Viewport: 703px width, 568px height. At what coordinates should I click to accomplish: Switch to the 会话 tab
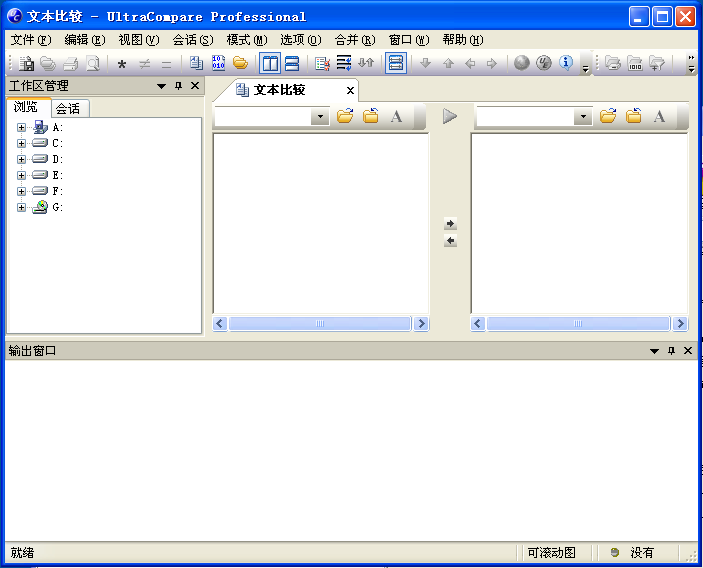[x=69, y=108]
